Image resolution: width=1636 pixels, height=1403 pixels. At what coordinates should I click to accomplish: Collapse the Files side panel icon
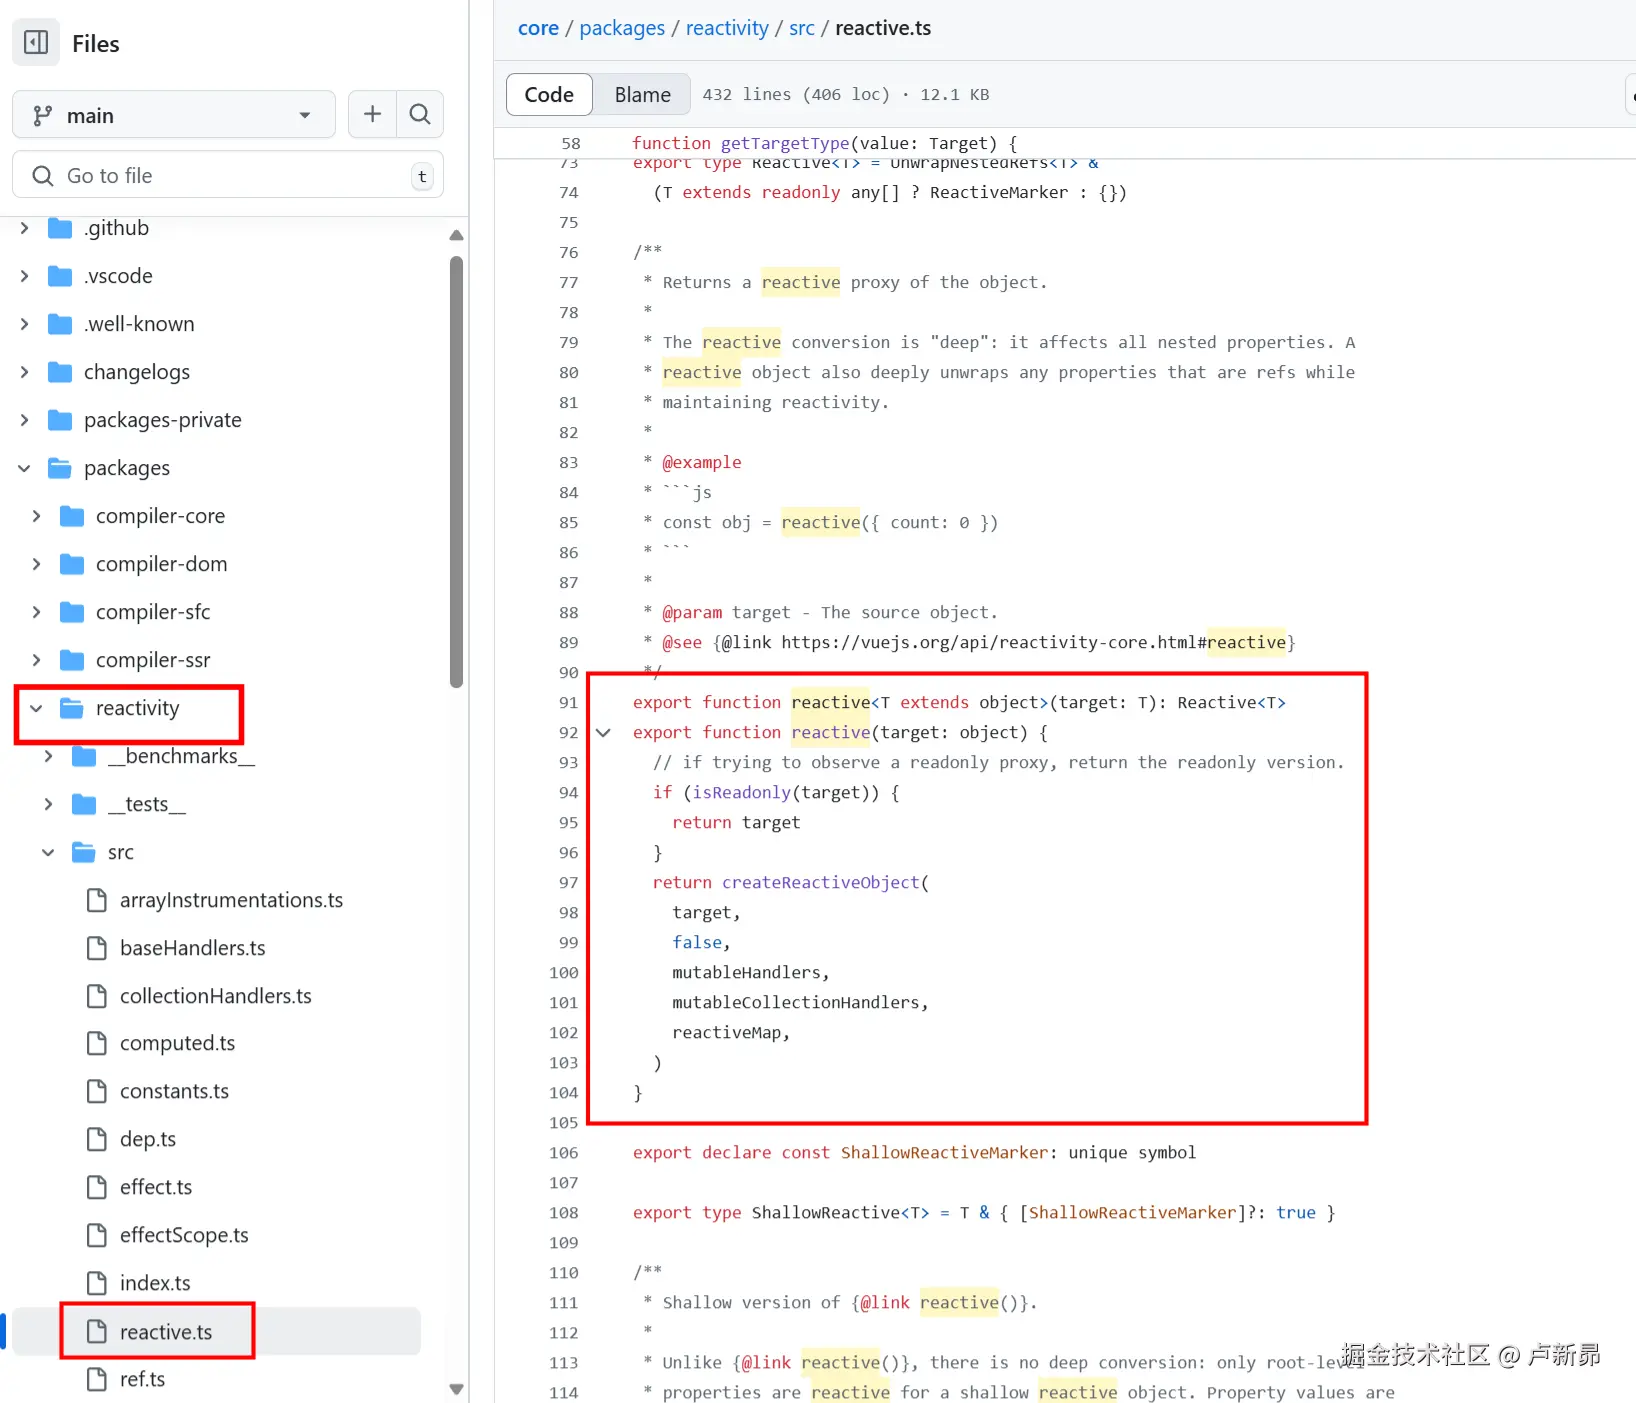point(36,42)
